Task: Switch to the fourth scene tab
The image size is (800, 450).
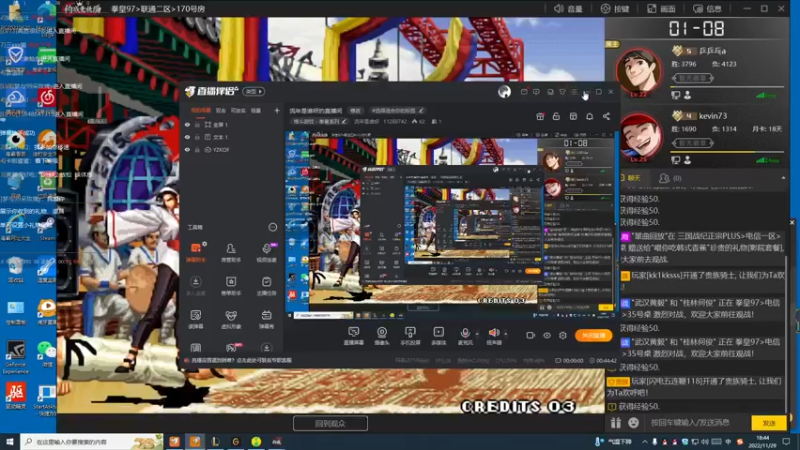Action: pyautogui.click(x=256, y=110)
